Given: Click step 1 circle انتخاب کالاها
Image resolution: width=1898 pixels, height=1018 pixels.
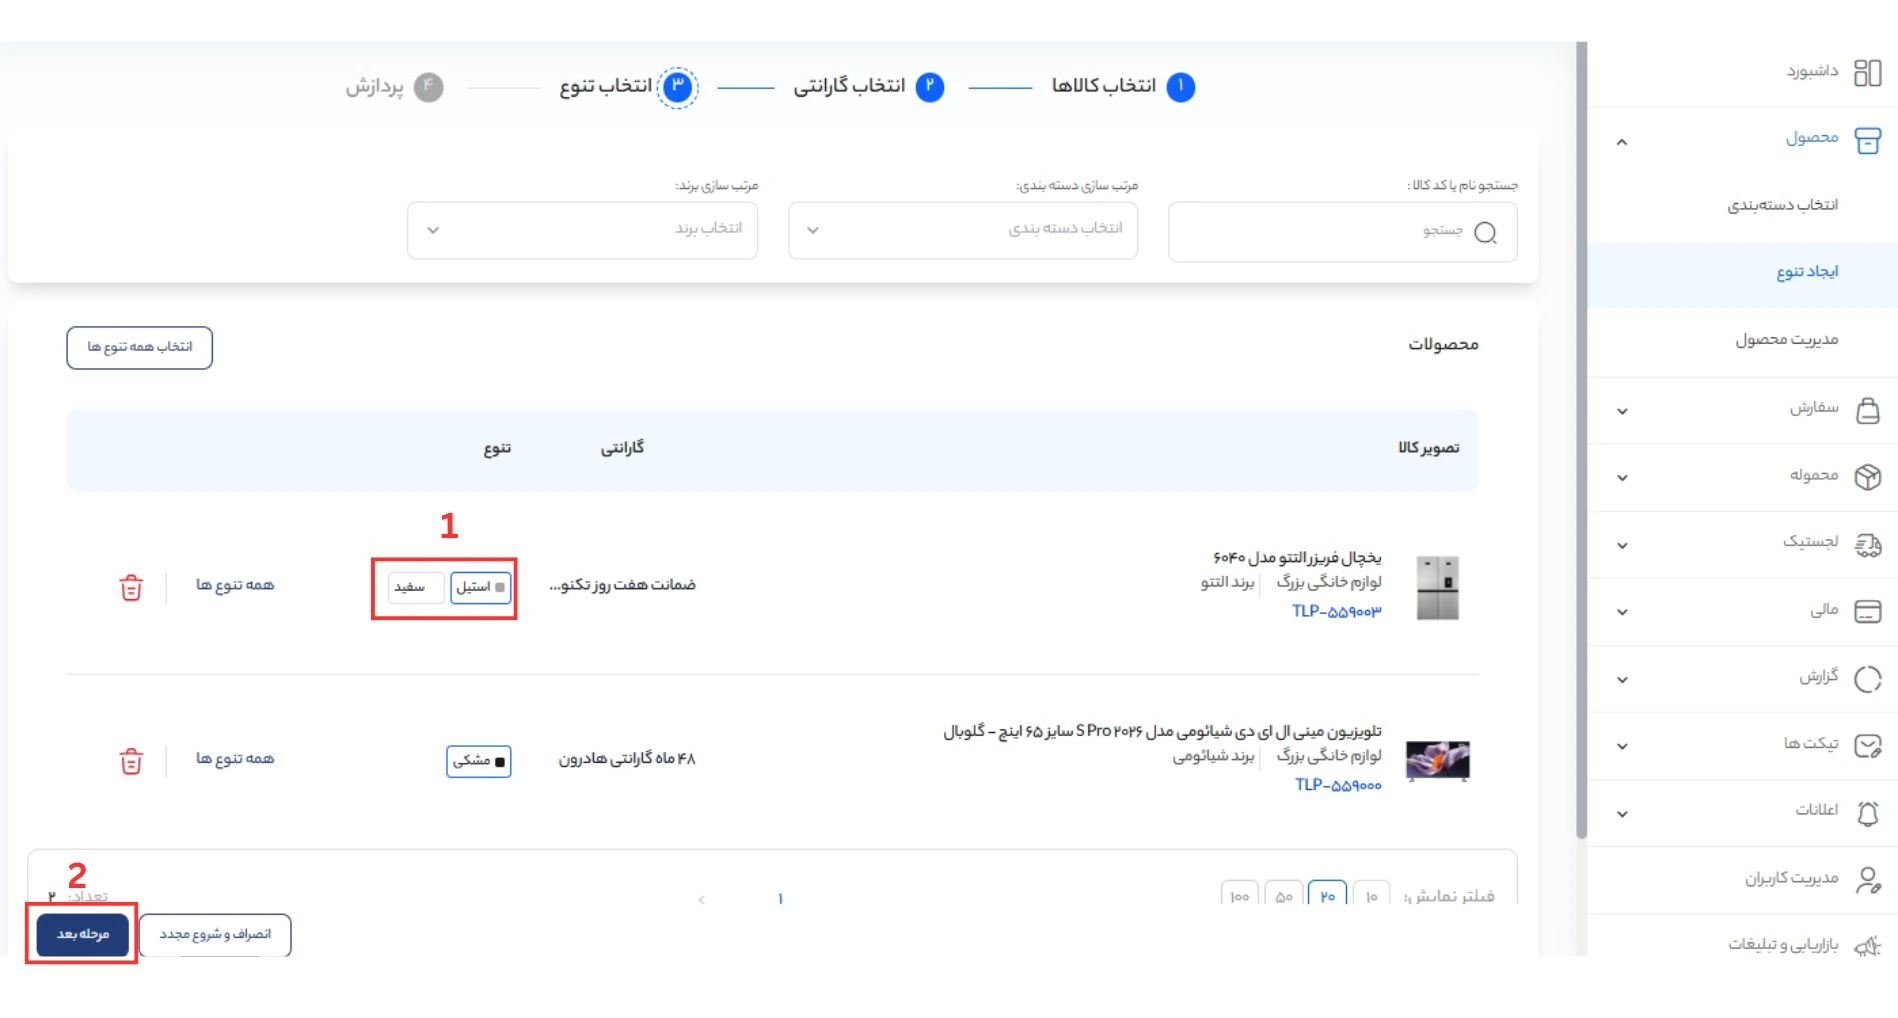Looking at the screenshot, I should pos(1180,87).
